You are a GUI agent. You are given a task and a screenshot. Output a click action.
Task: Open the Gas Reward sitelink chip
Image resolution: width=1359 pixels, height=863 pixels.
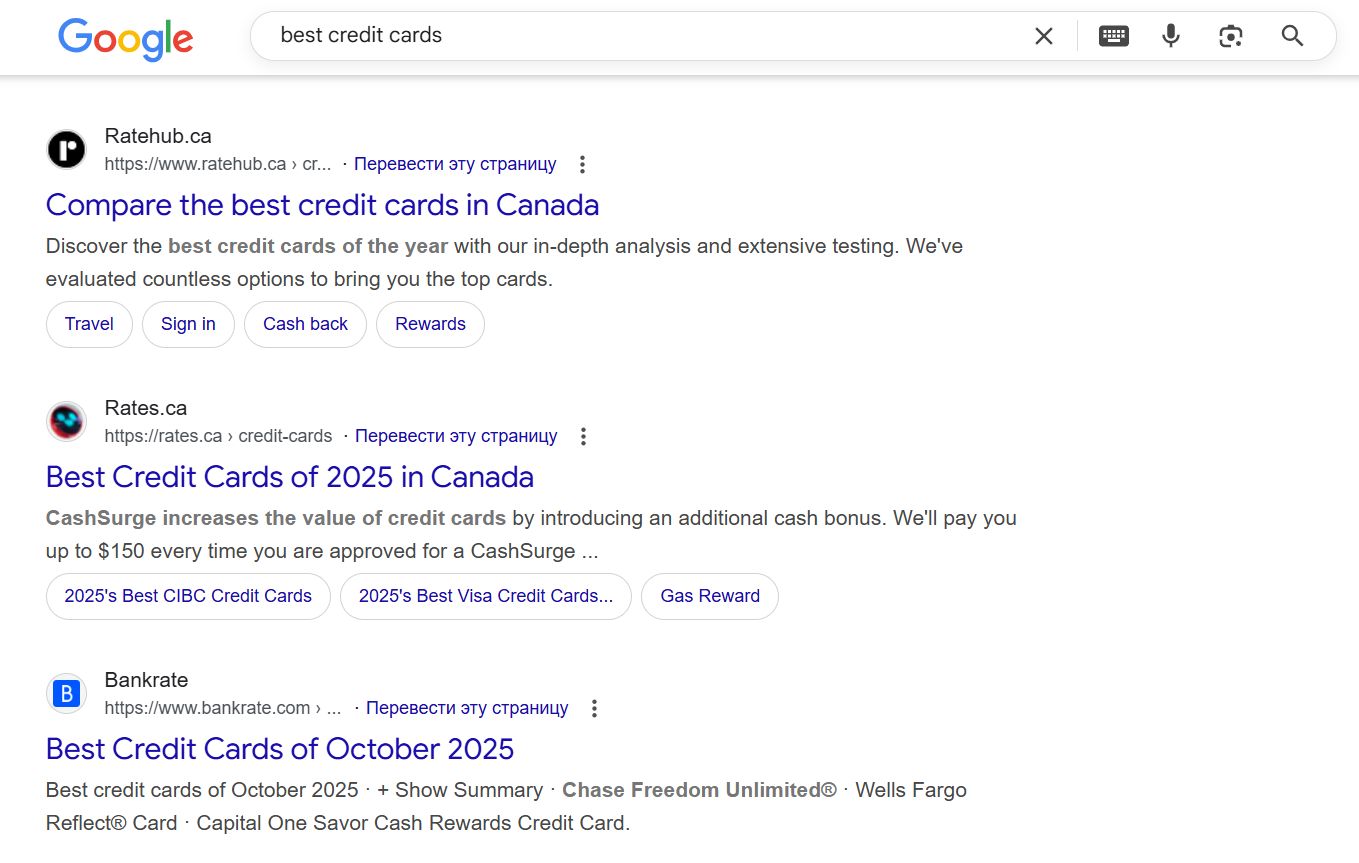710,596
